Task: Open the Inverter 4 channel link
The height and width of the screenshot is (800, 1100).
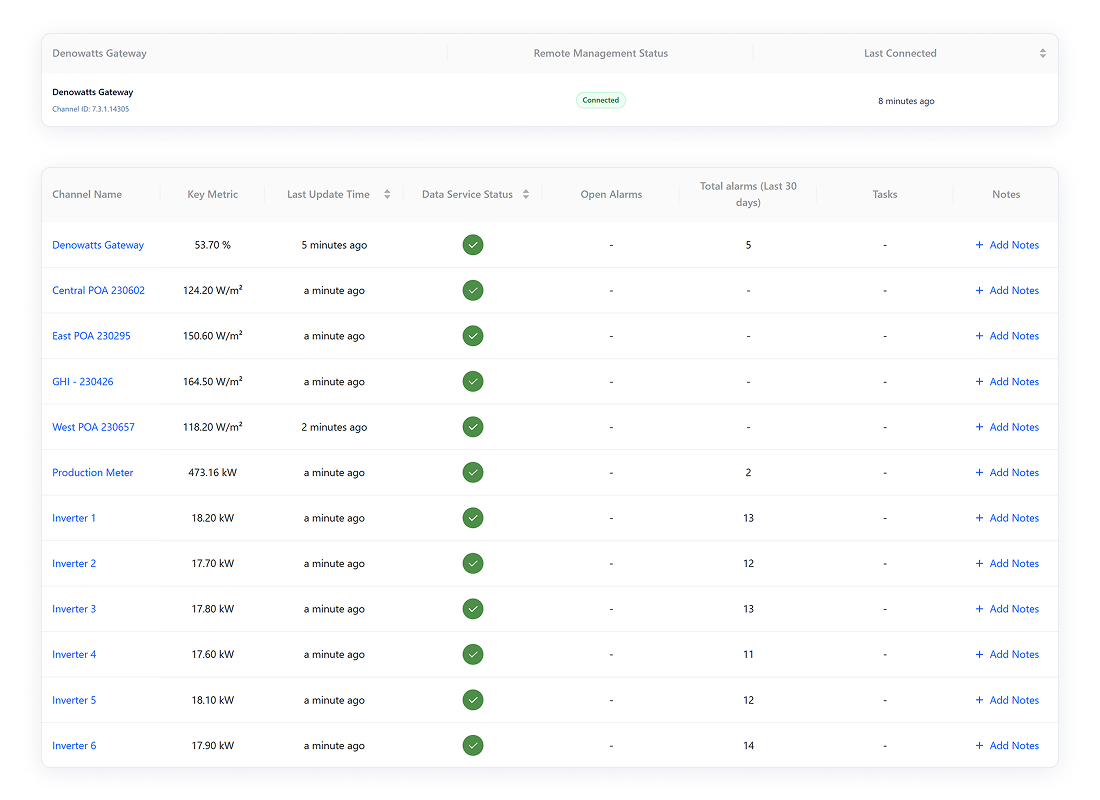Action: [74, 655]
